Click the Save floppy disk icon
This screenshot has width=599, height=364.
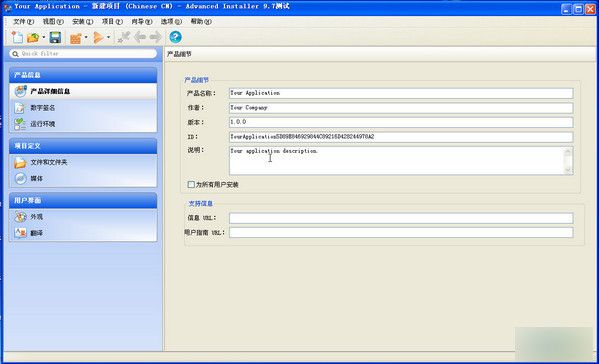point(55,37)
